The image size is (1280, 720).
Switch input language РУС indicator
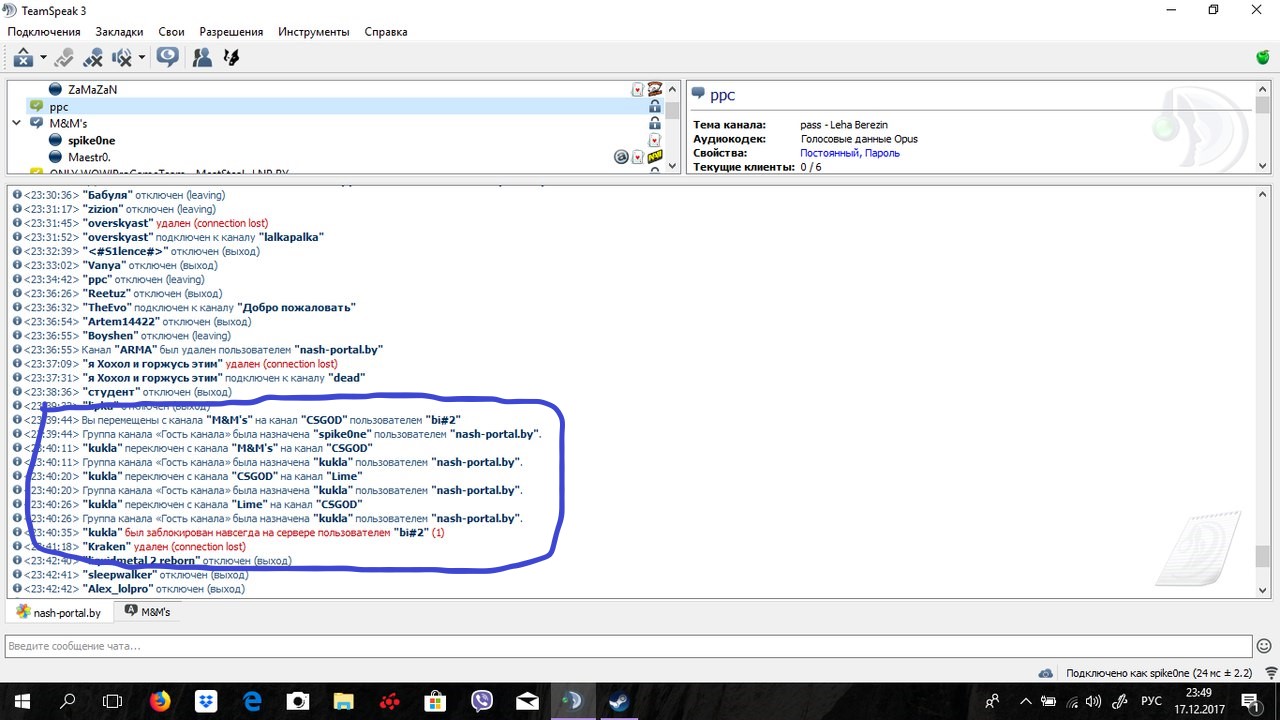coord(1152,701)
